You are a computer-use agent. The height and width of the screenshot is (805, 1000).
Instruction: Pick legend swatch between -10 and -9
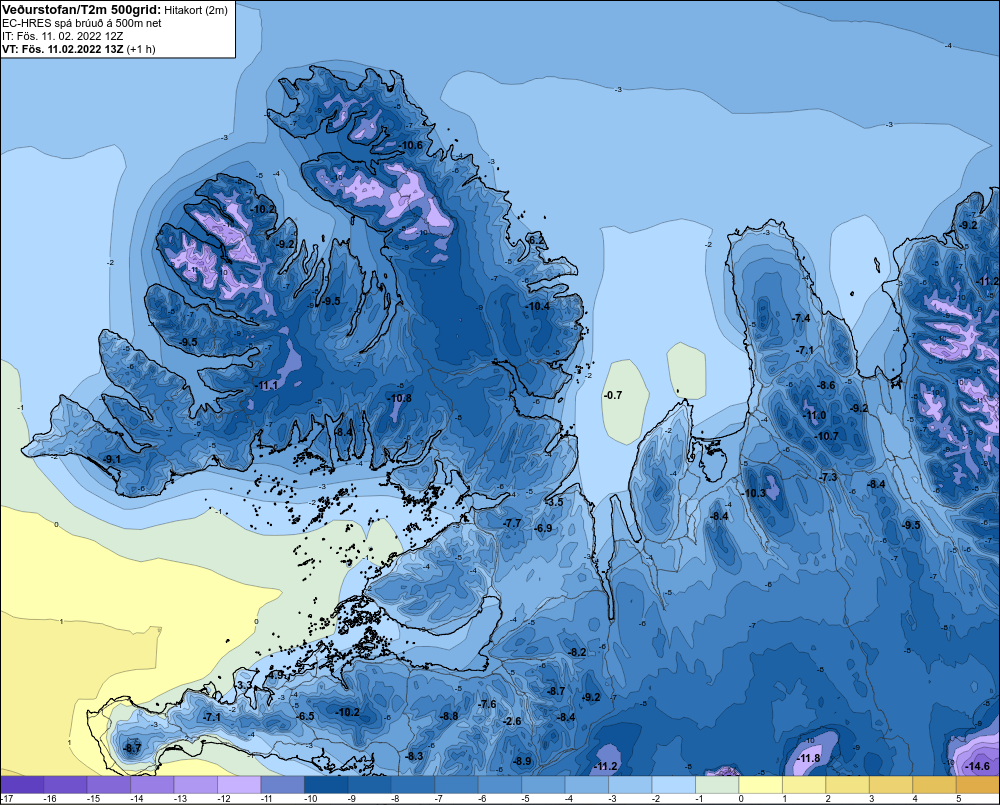tap(326, 785)
